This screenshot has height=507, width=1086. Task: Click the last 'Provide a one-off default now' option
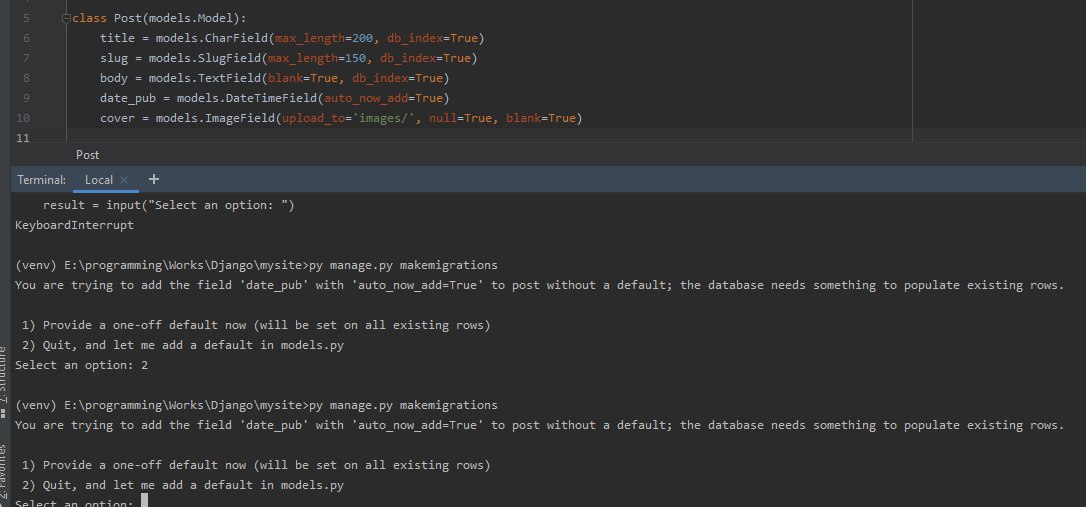[256, 465]
